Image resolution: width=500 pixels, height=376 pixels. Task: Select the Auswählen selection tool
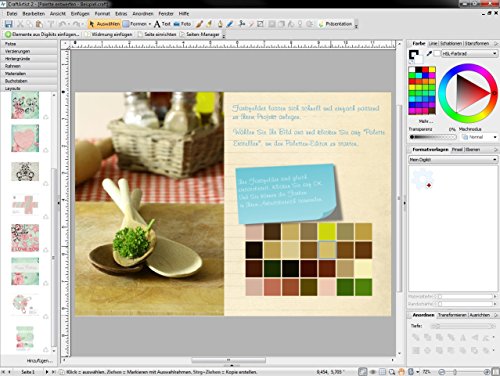click(104, 24)
